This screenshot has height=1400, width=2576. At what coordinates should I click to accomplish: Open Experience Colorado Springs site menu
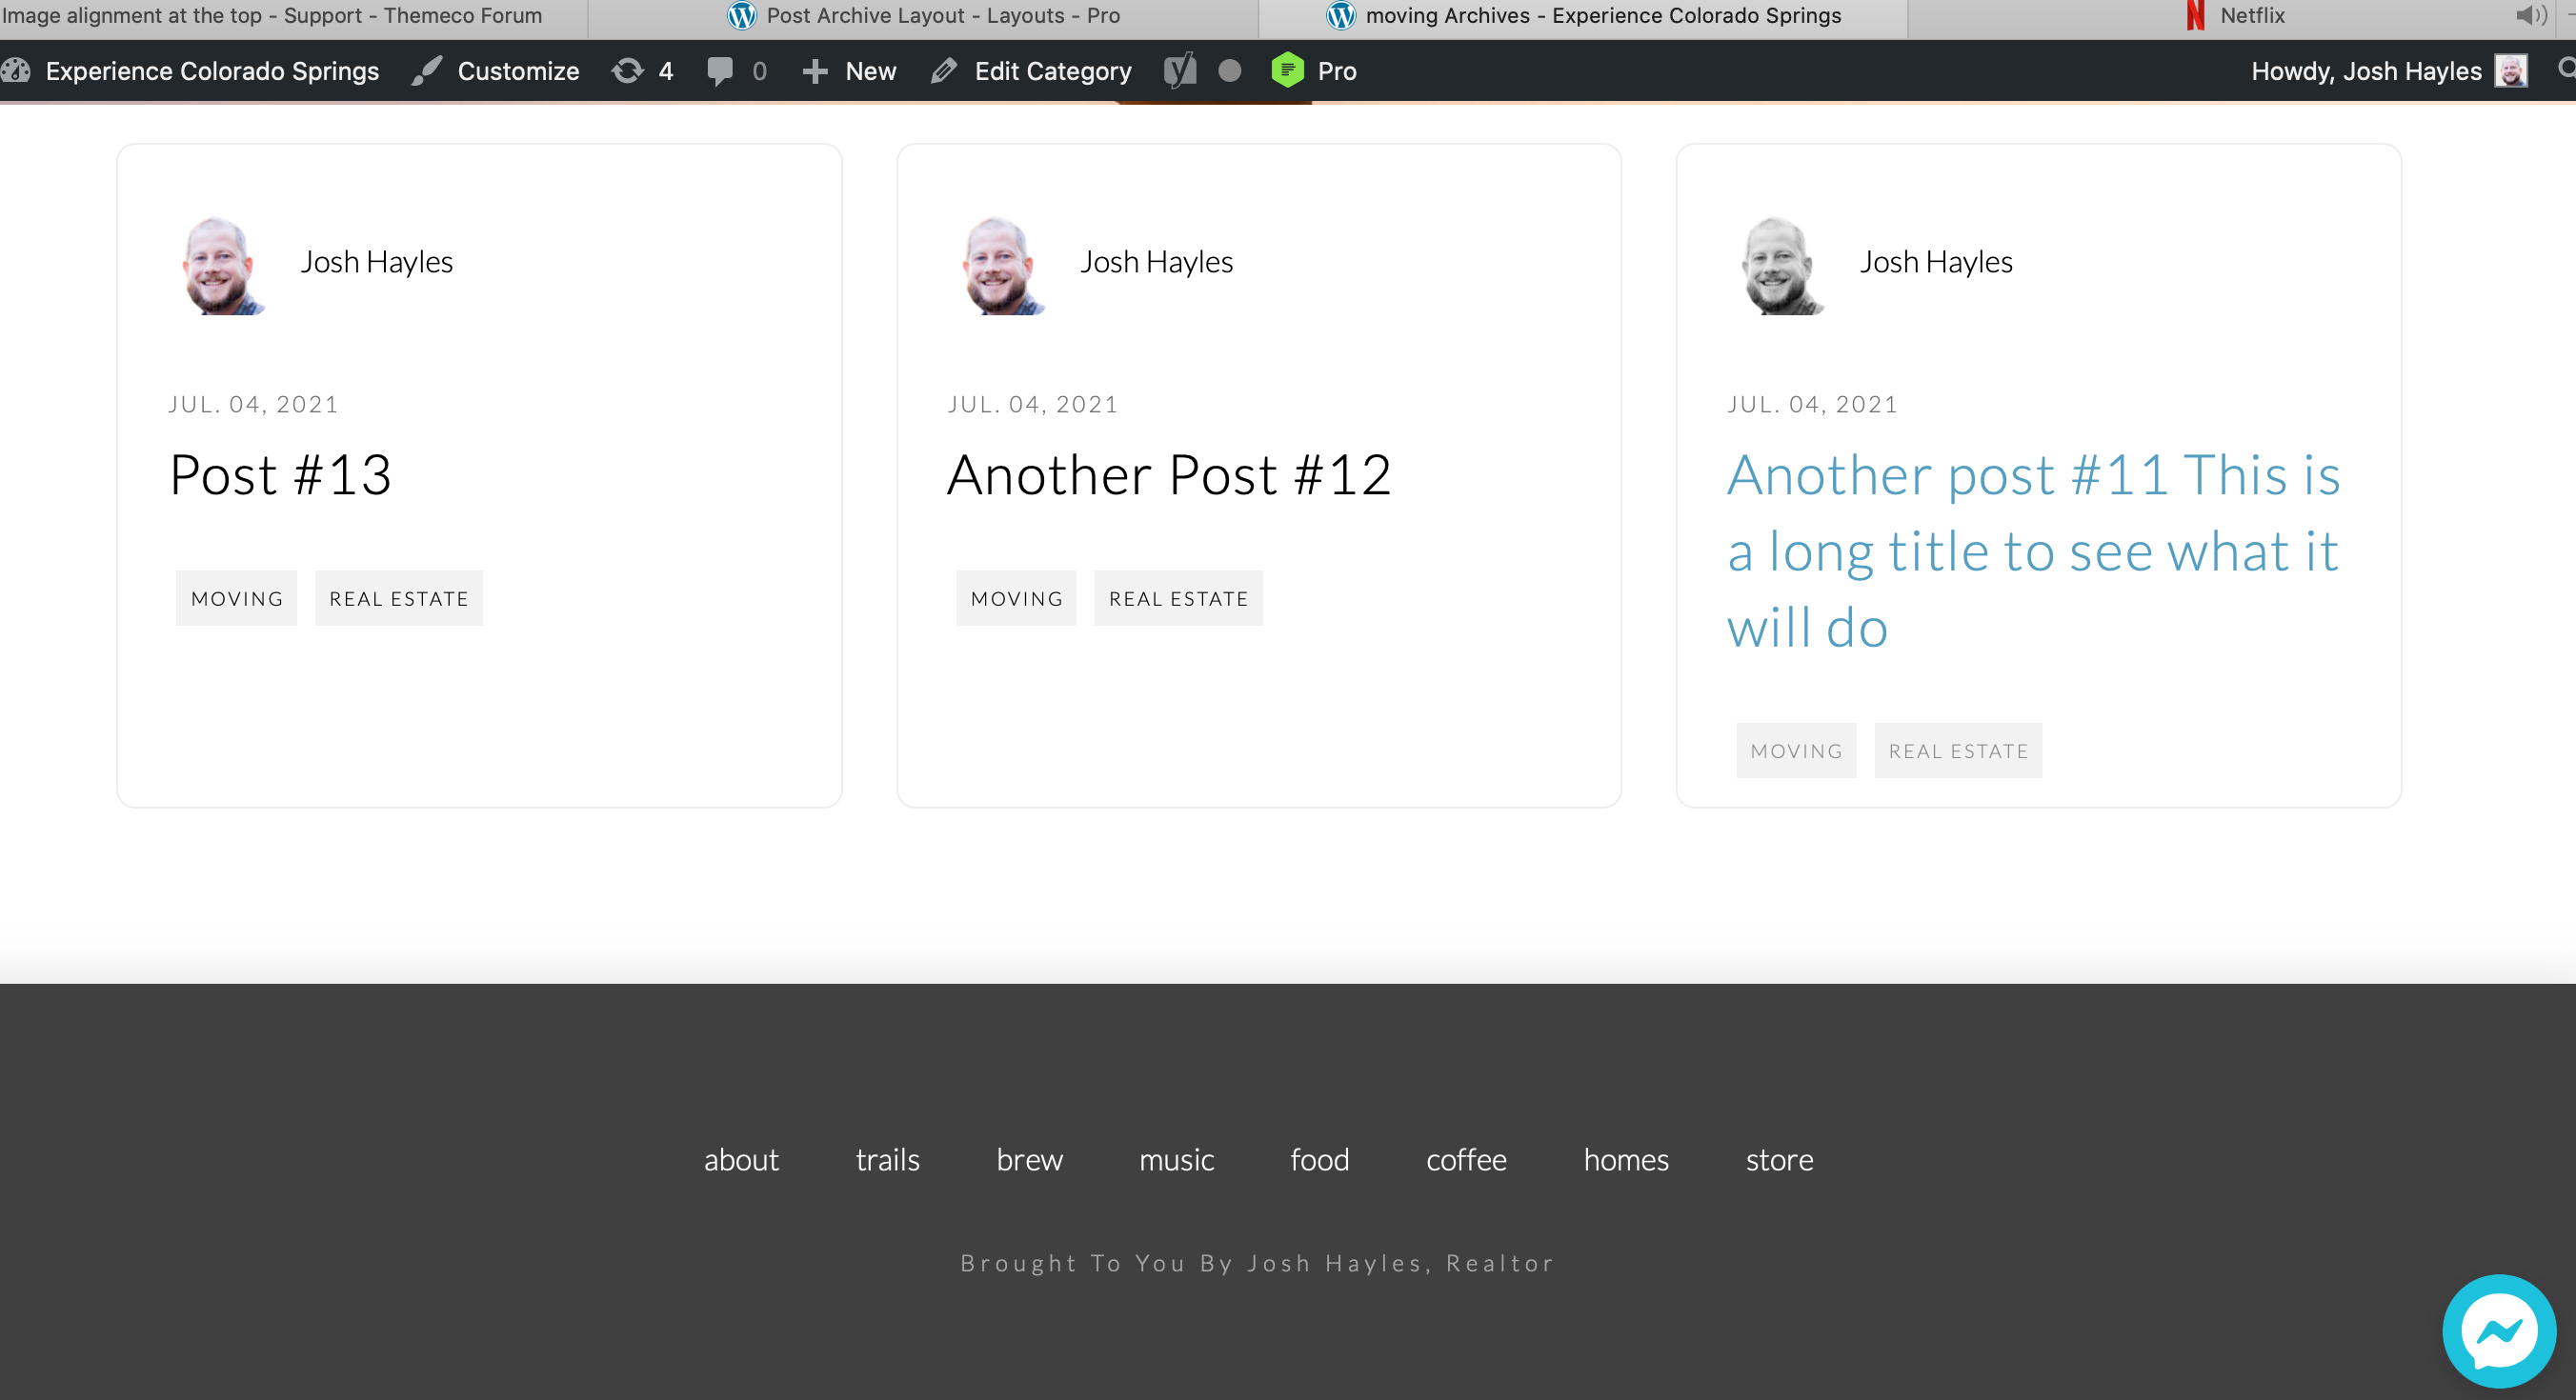pyautogui.click(x=211, y=71)
